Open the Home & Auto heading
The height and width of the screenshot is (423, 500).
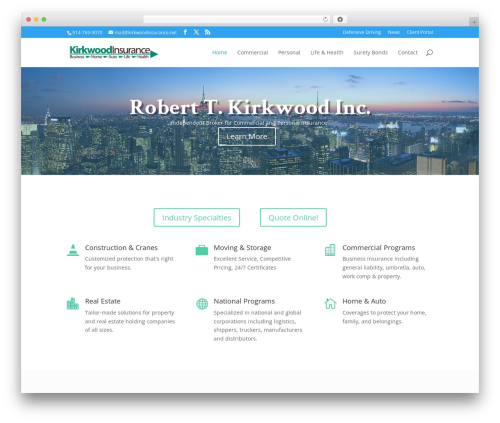point(364,301)
